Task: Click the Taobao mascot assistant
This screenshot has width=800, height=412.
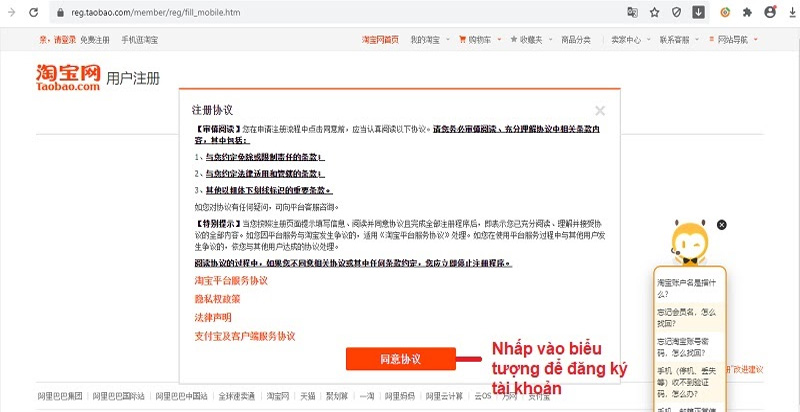Action: pos(689,243)
